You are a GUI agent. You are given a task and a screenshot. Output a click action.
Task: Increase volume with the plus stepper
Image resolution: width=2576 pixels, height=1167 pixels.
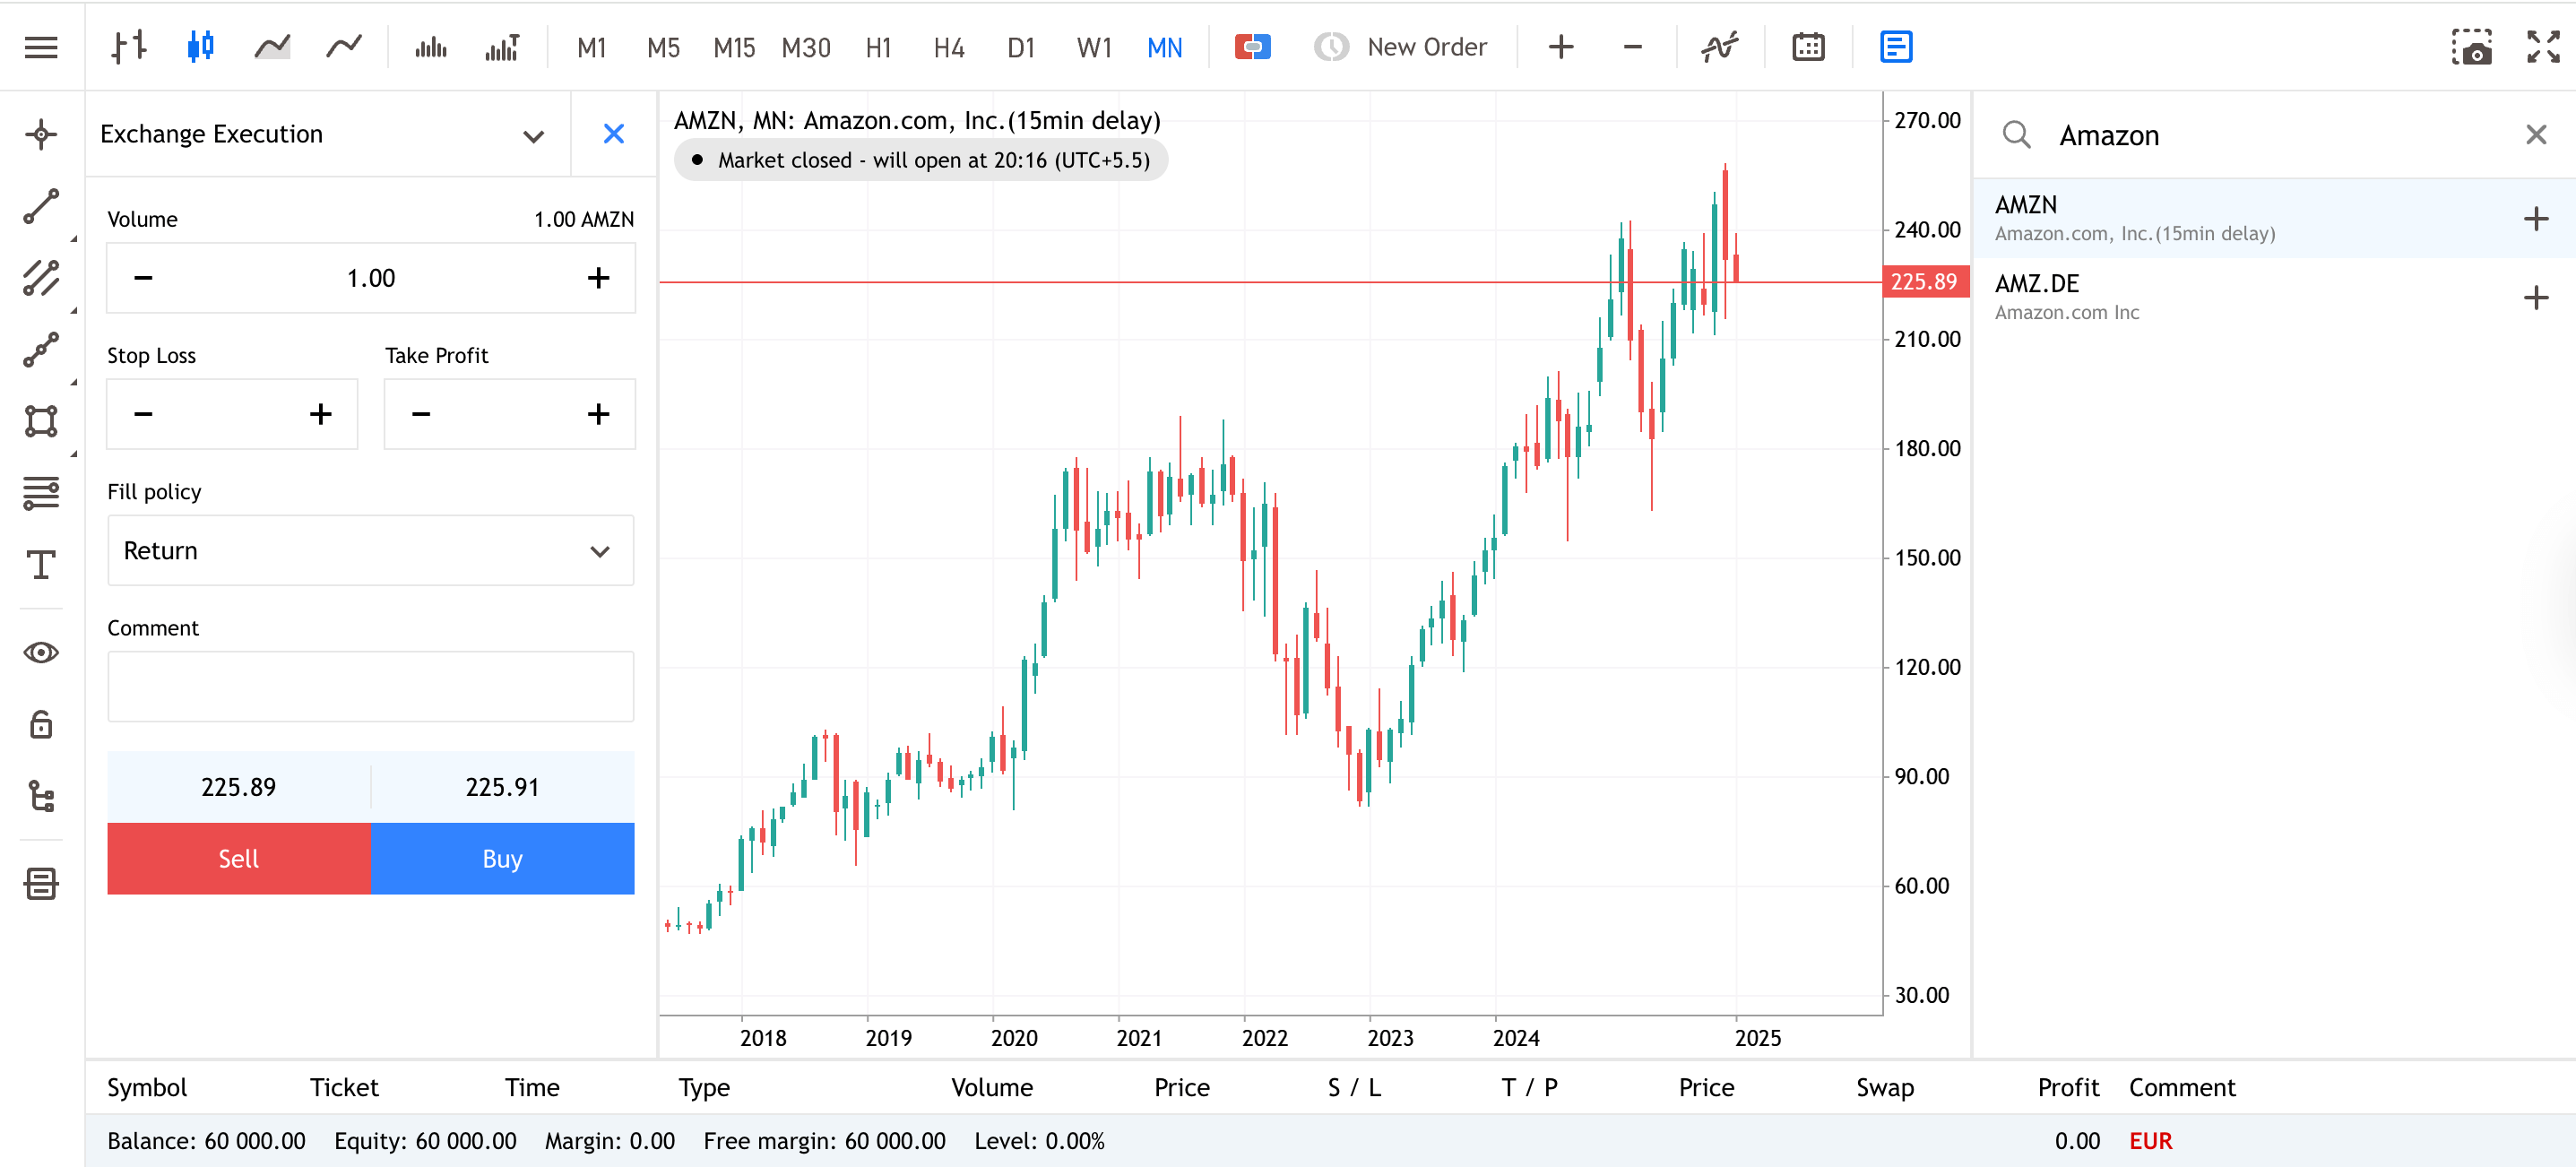[x=597, y=278]
